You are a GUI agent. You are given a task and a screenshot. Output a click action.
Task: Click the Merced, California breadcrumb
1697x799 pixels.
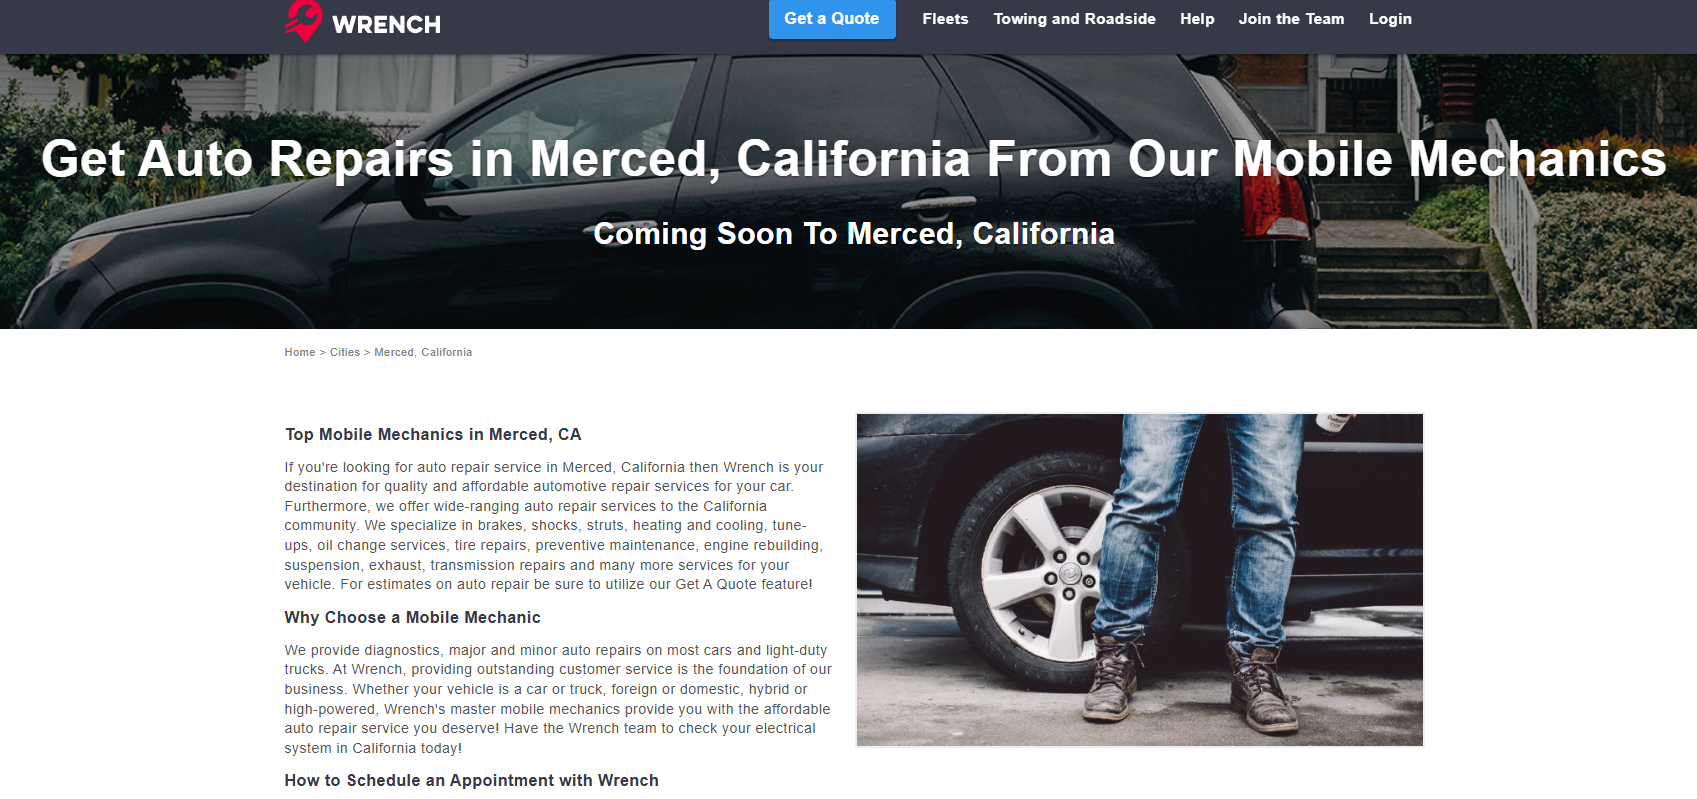pyautogui.click(x=423, y=352)
